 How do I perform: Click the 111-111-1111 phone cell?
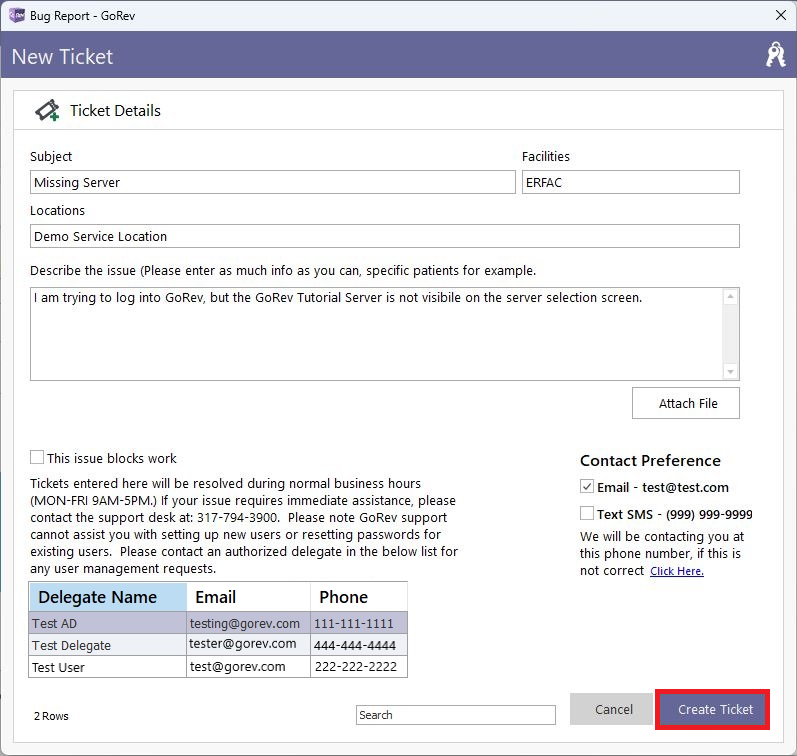359,623
